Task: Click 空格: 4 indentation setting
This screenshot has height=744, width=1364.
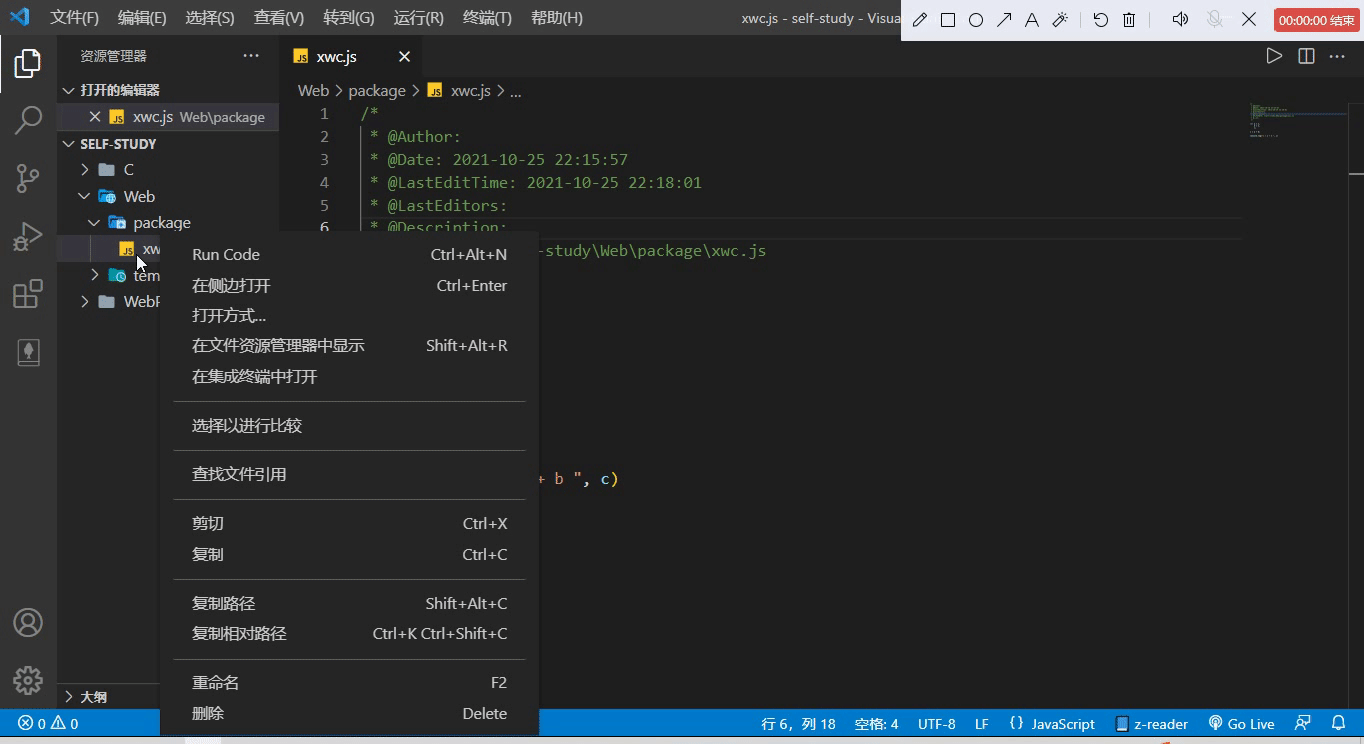Action: [x=876, y=723]
